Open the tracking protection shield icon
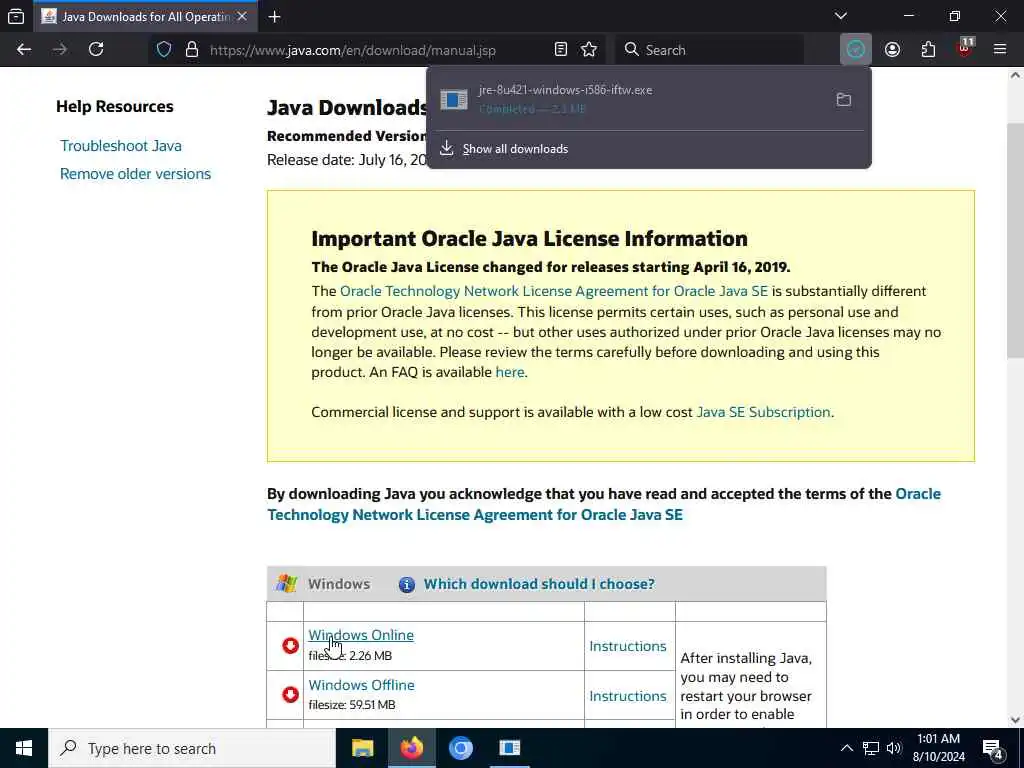Viewport: 1024px width, 768px height. (x=164, y=50)
